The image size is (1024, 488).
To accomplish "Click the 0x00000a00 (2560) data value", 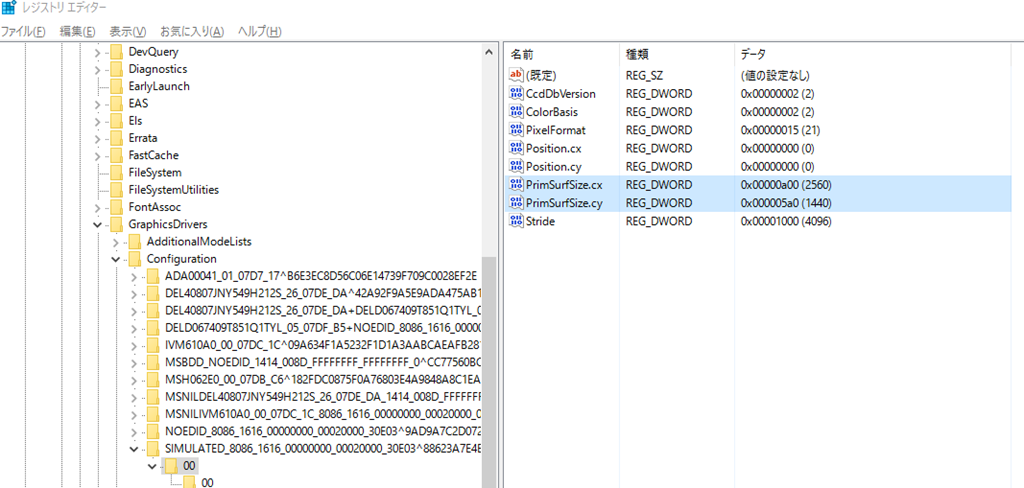I will pos(786,184).
